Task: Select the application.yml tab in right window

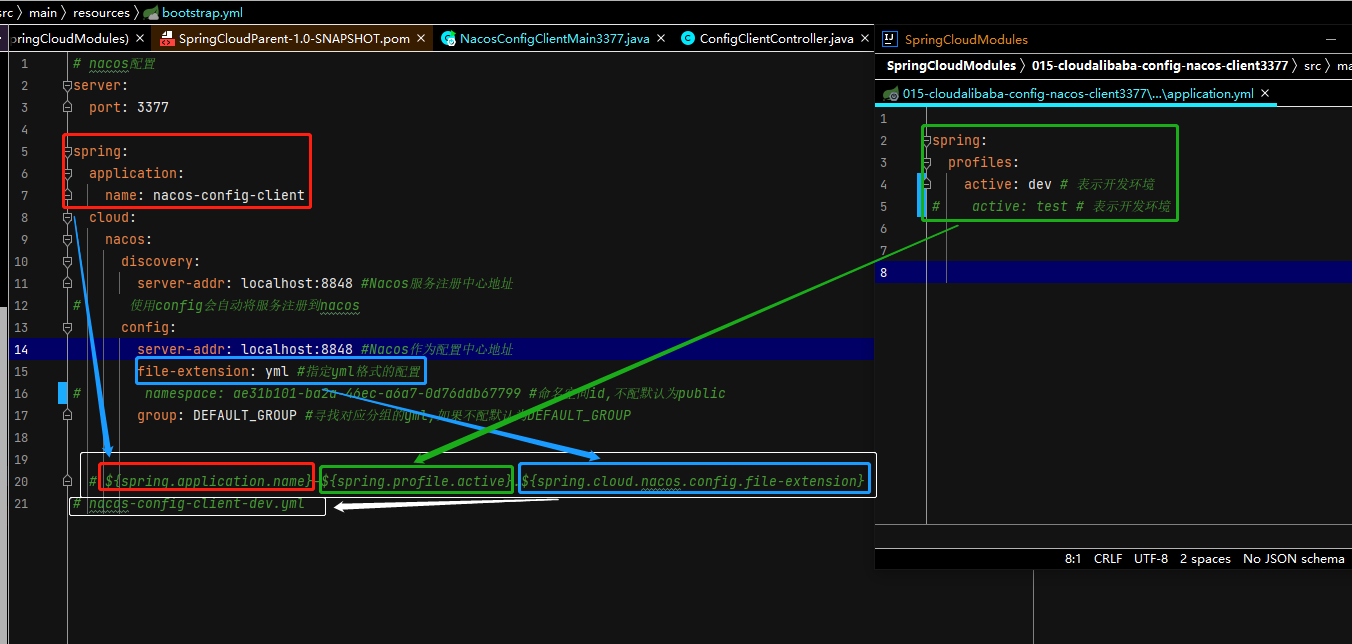Action: point(1078,94)
